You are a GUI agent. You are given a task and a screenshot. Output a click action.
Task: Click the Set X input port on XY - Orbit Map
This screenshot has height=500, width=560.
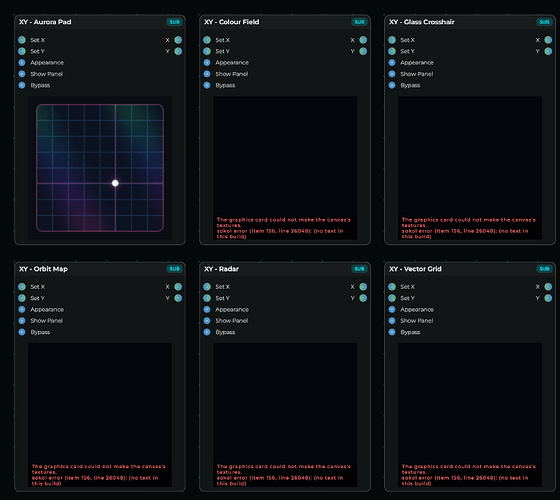(22, 286)
